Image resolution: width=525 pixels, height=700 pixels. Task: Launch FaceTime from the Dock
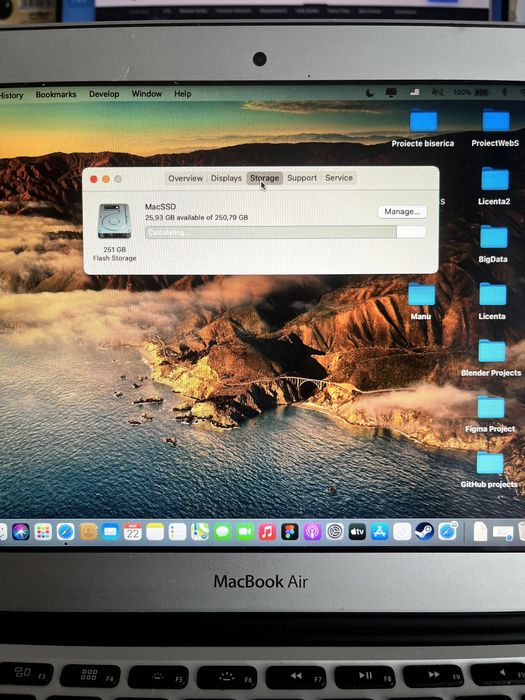click(x=245, y=532)
